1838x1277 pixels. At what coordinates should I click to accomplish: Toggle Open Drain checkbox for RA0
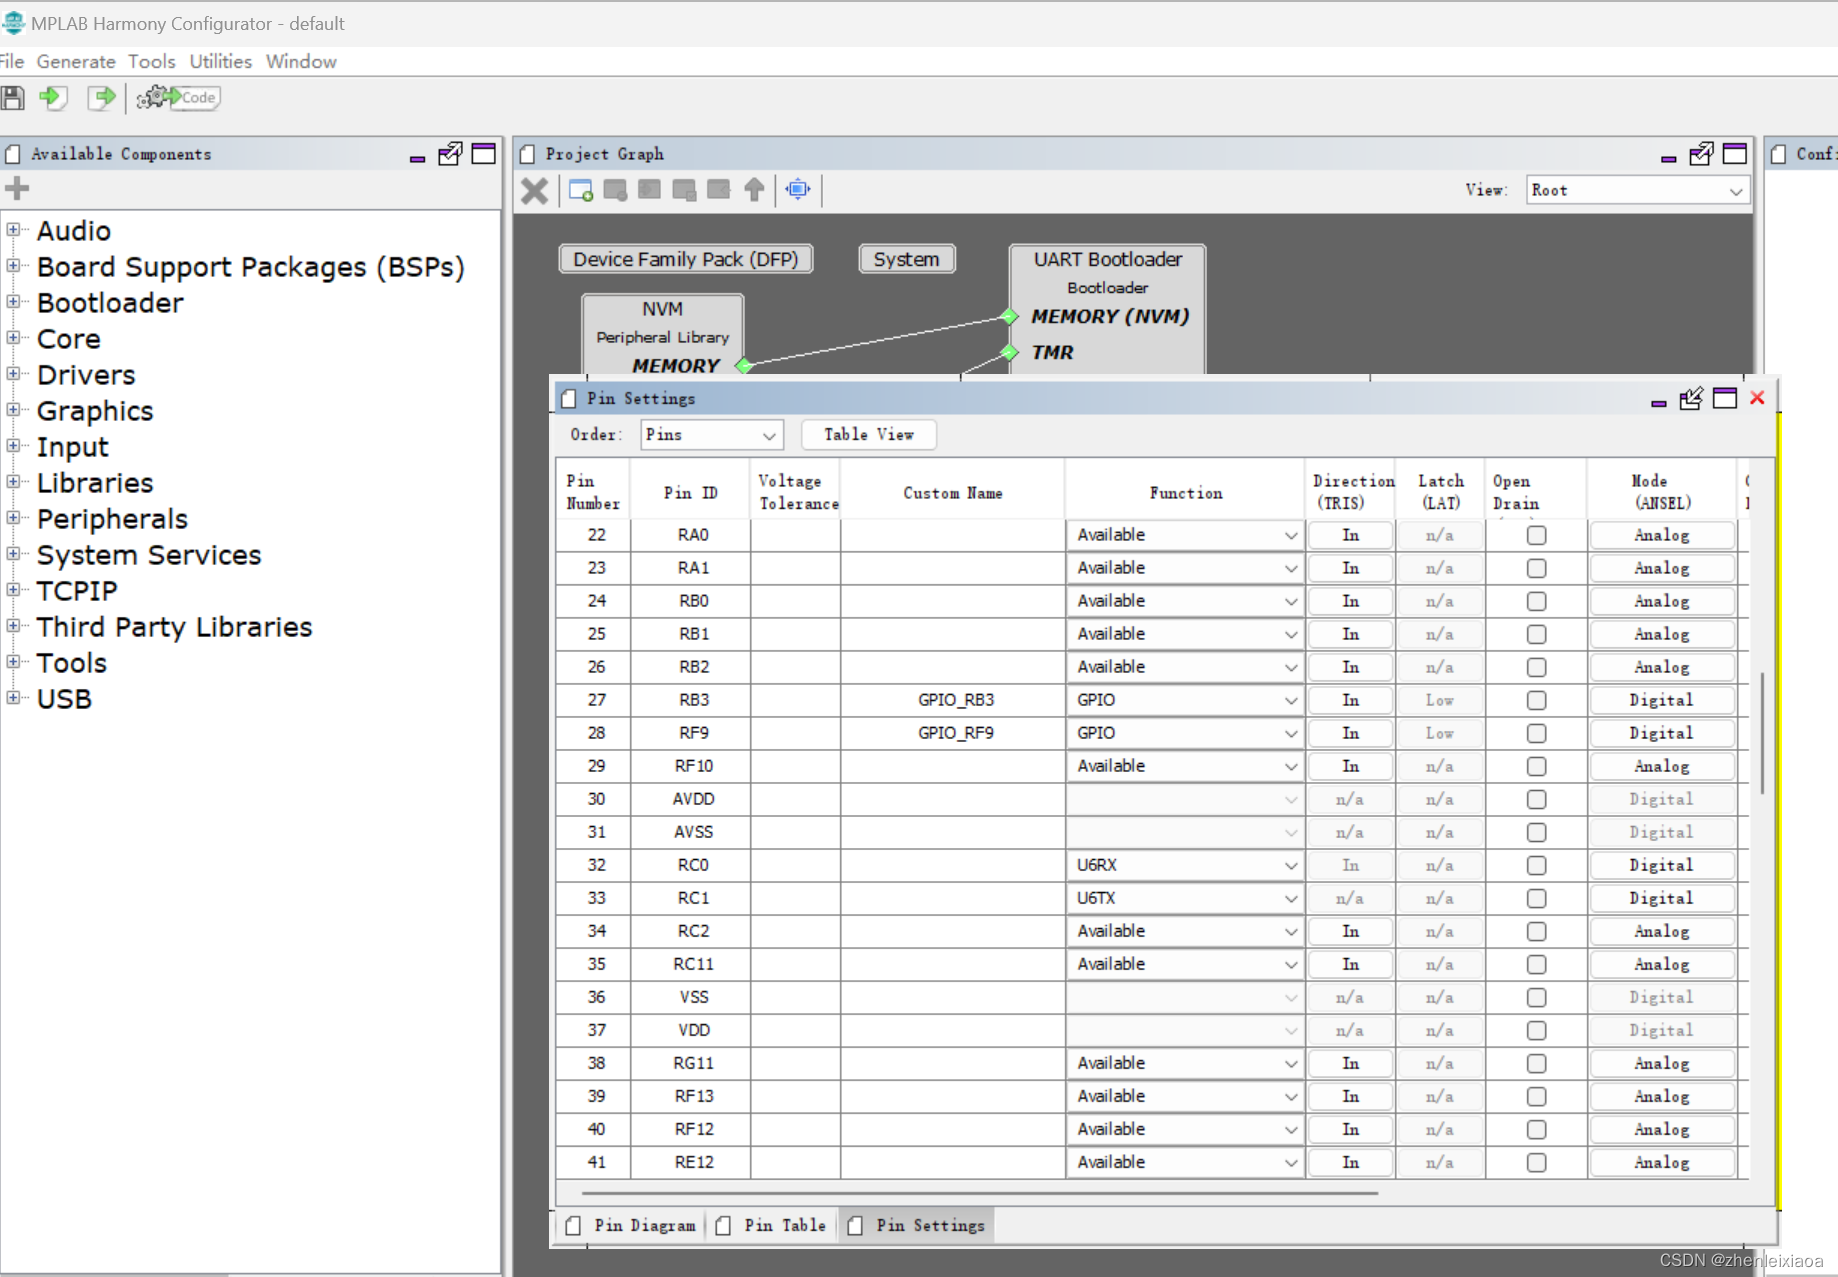click(1536, 535)
